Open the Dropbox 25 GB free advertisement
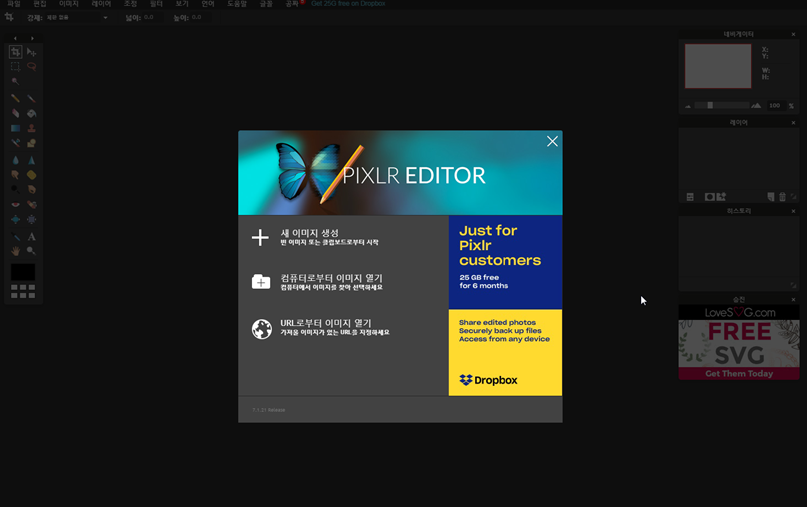 [505, 305]
